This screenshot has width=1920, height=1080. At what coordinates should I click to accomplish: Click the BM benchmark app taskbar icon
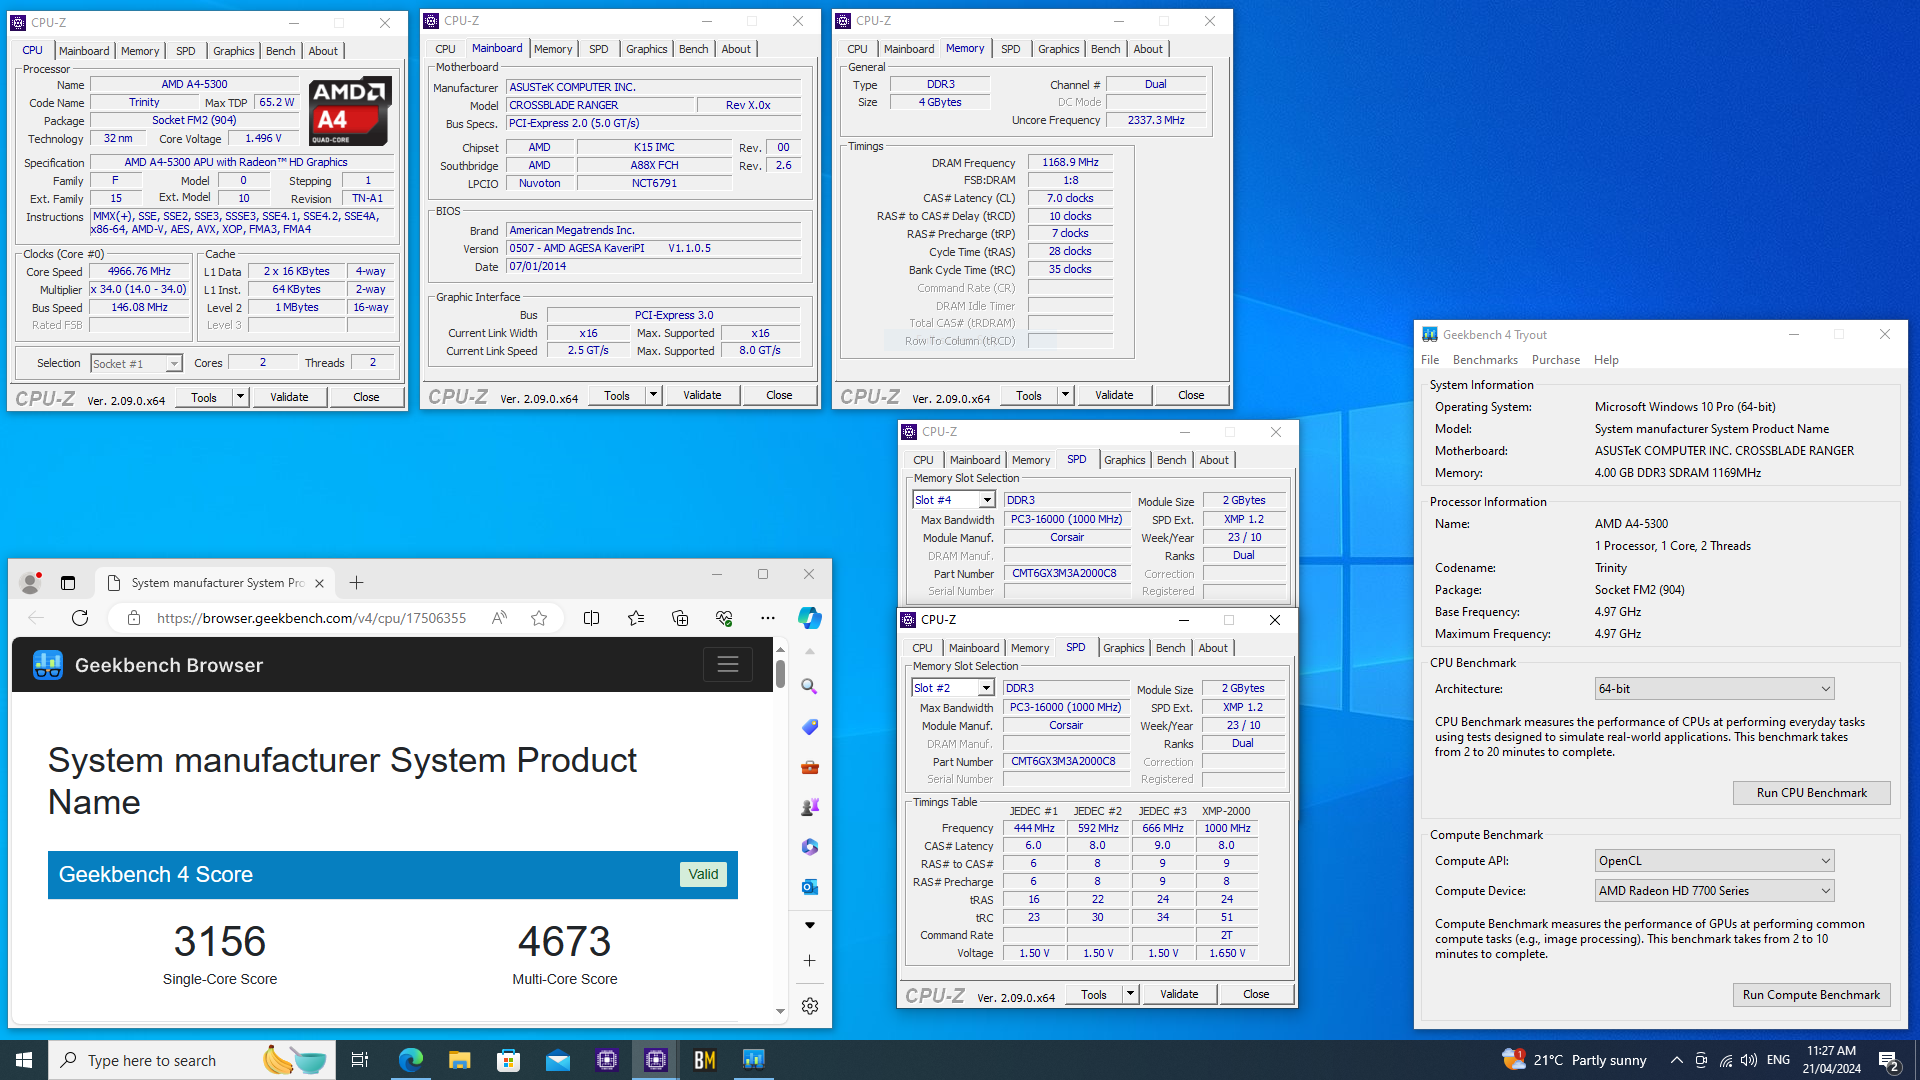tap(705, 1060)
